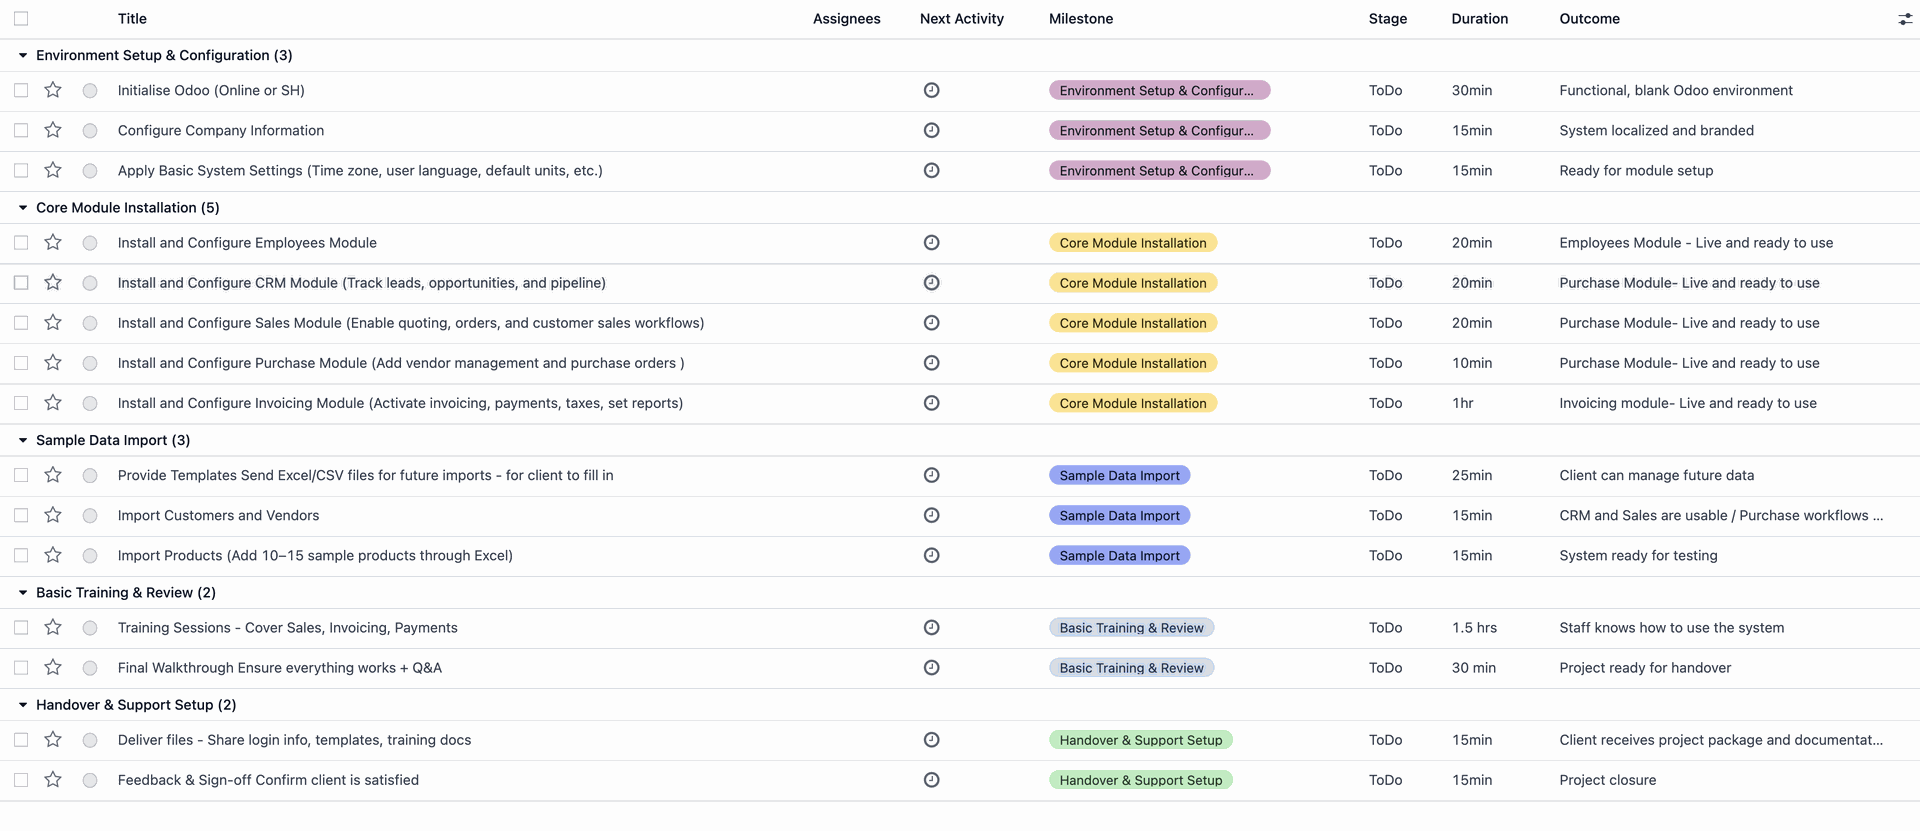Screen dimensions: 1920x831
Task: Click the activity clock for Configure Company Information
Action: [931, 130]
